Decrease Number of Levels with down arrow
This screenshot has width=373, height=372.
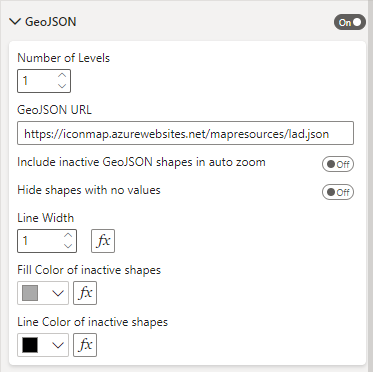point(62,86)
